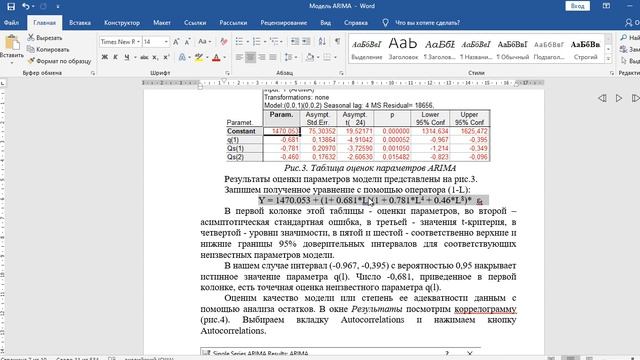Open the font color dropdown arrow

[224, 57]
